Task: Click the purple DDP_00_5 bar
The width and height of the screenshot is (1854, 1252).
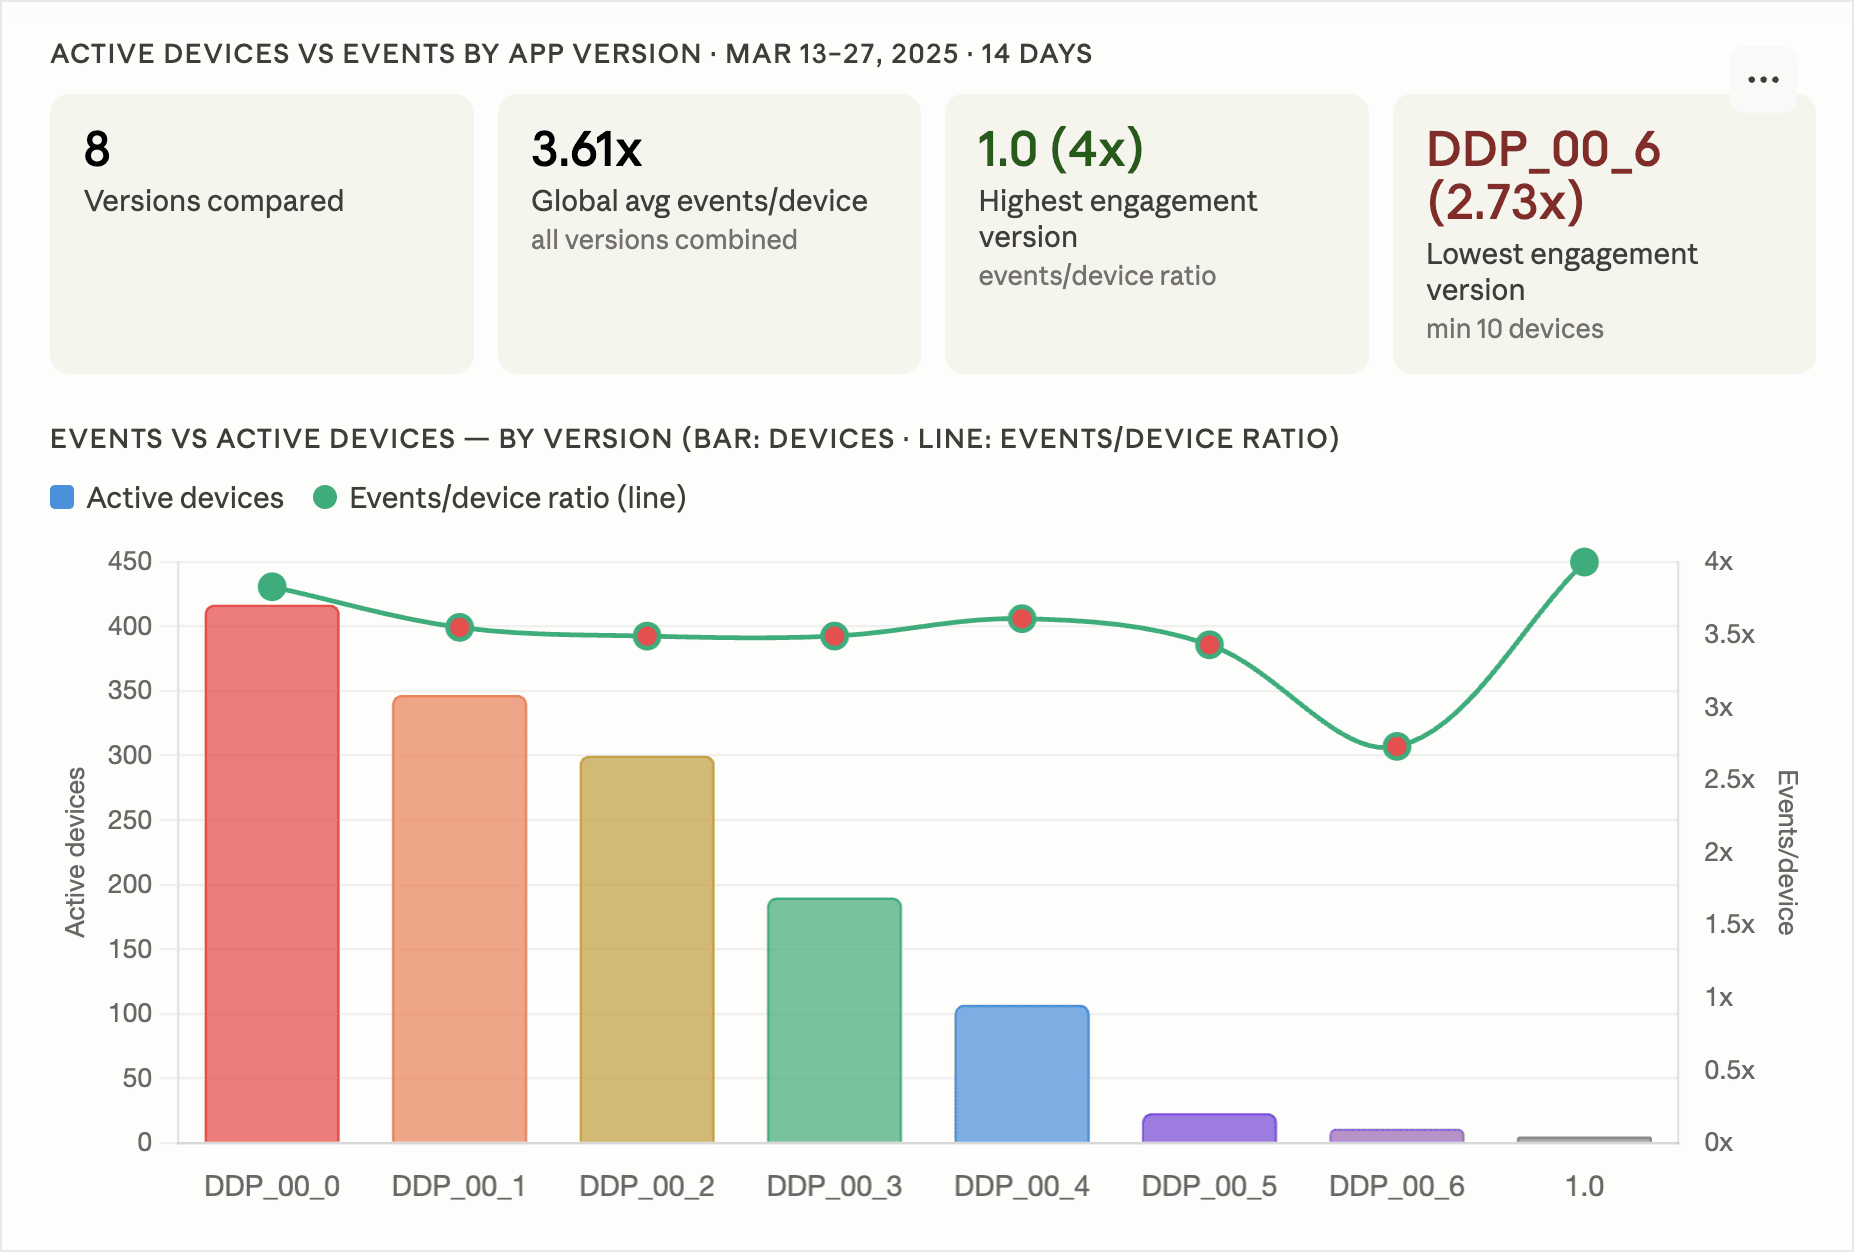Action: tap(1209, 1128)
